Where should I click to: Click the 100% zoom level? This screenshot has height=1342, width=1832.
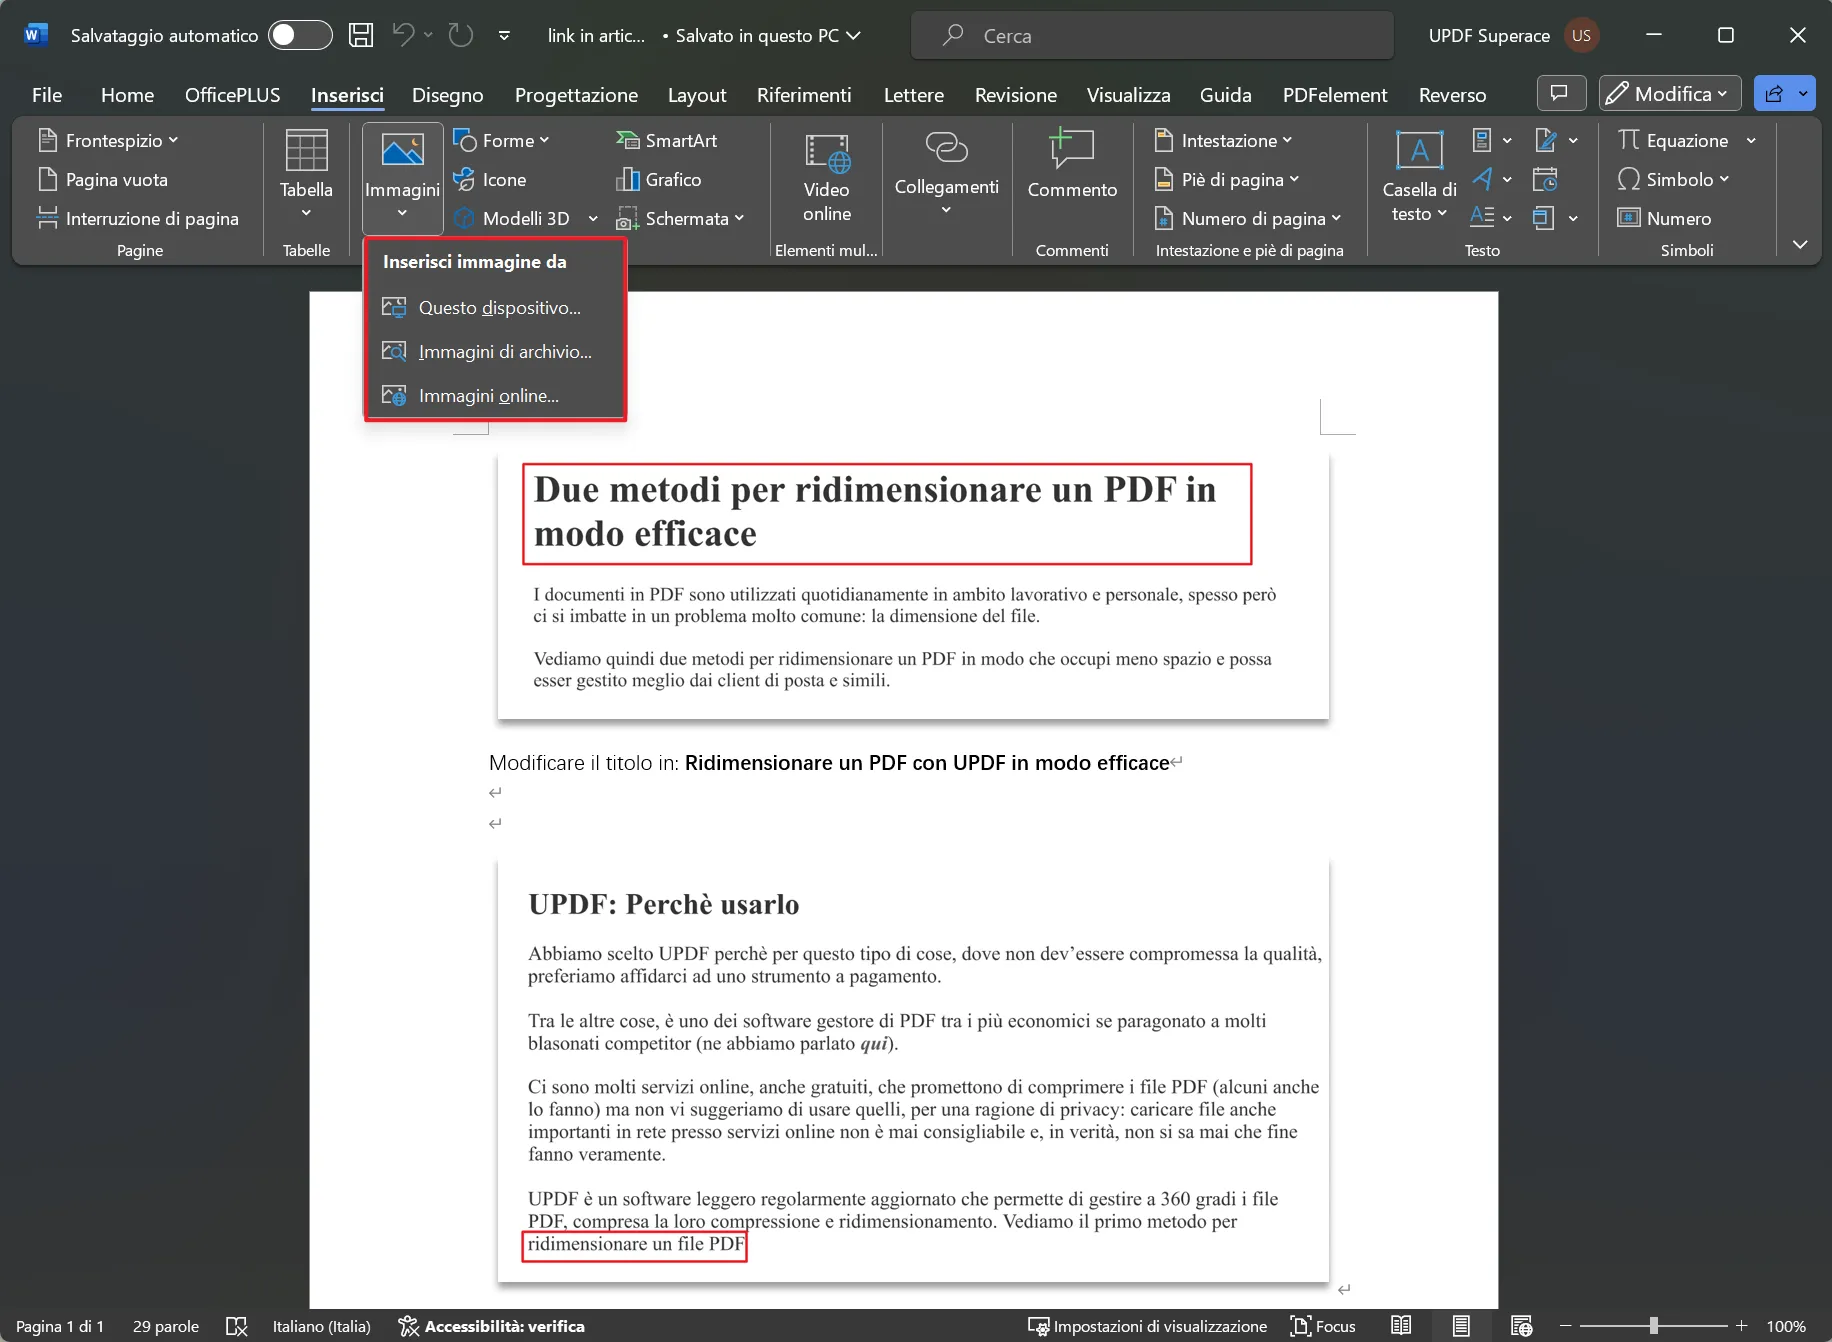(x=1786, y=1326)
